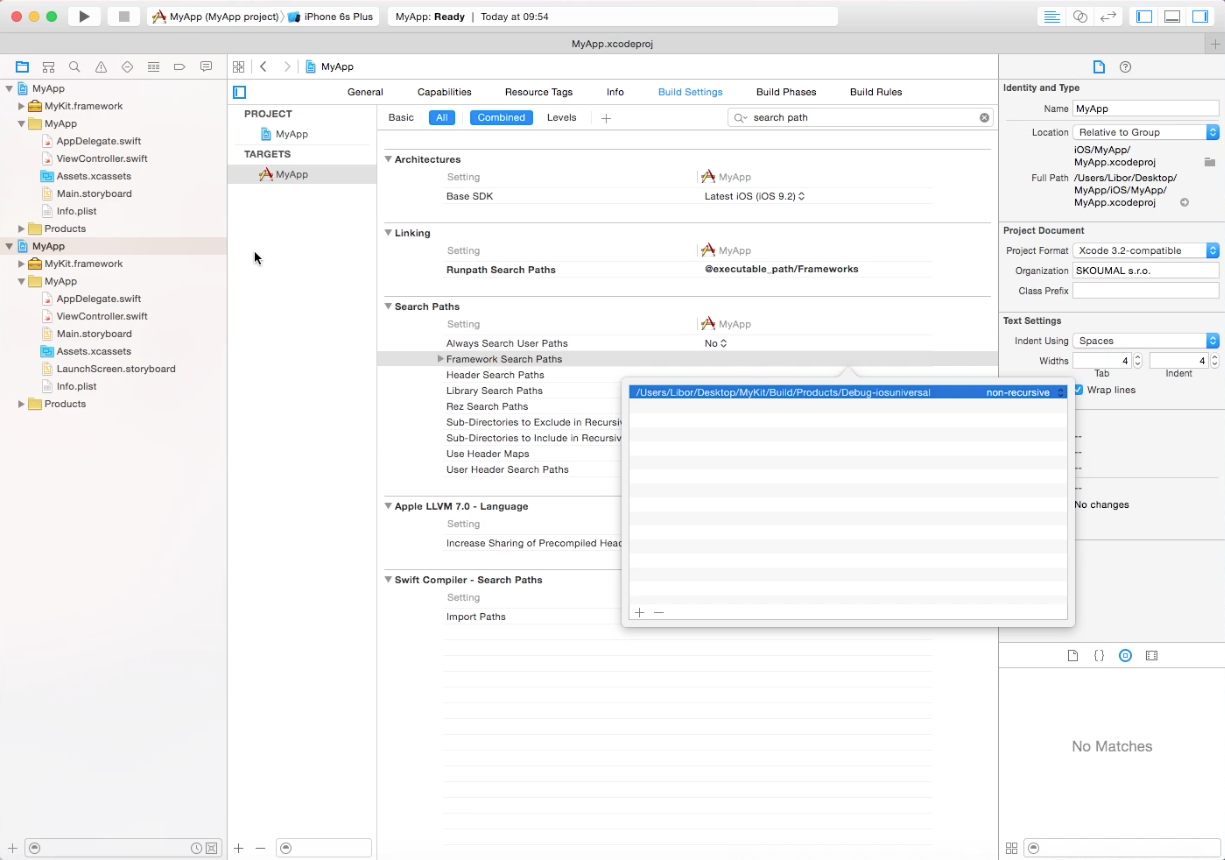Increase the Tab width stepper

[1138, 357]
